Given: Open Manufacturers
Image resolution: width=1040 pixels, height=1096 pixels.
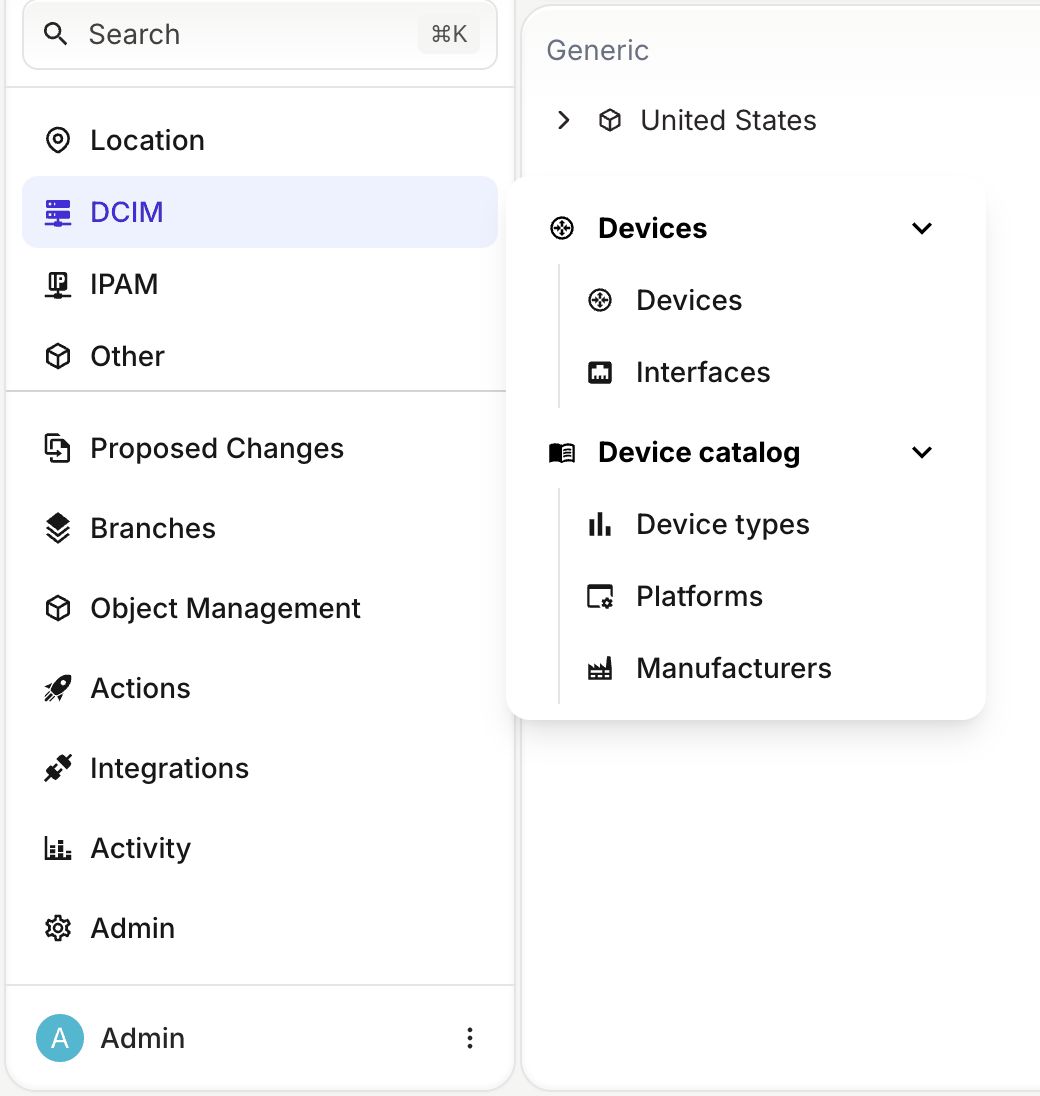Looking at the screenshot, I should coord(734,669).
